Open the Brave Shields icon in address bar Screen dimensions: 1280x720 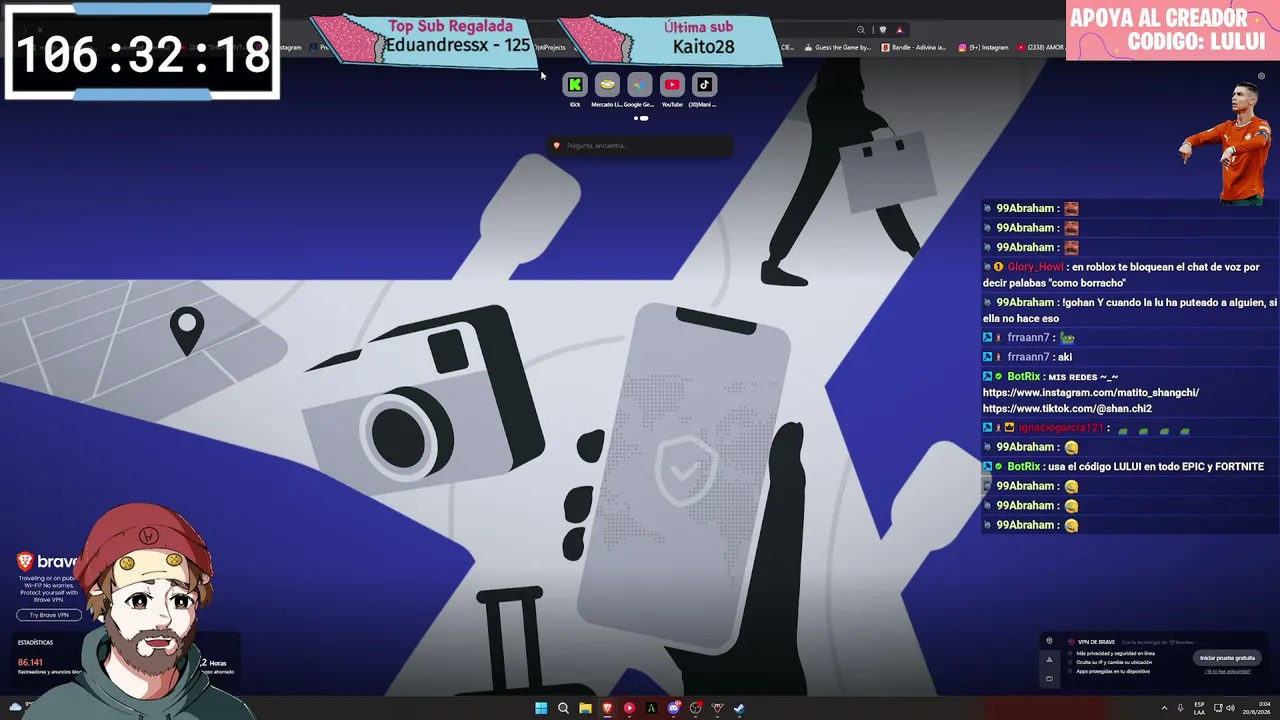point(882,30)
